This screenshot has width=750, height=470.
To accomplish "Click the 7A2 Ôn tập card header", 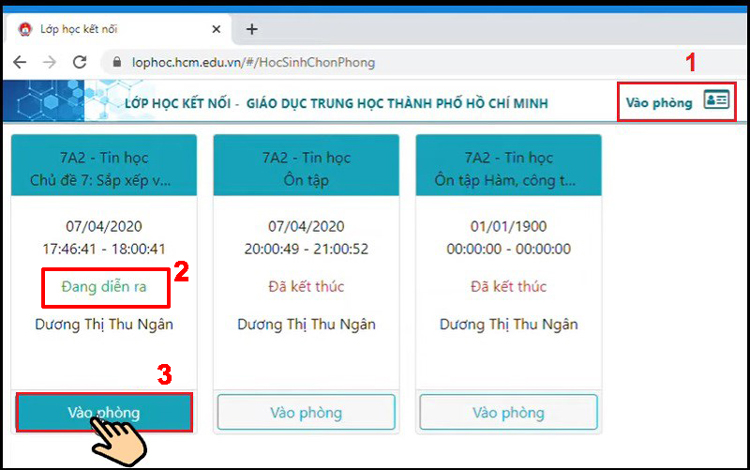I will 306,165.
